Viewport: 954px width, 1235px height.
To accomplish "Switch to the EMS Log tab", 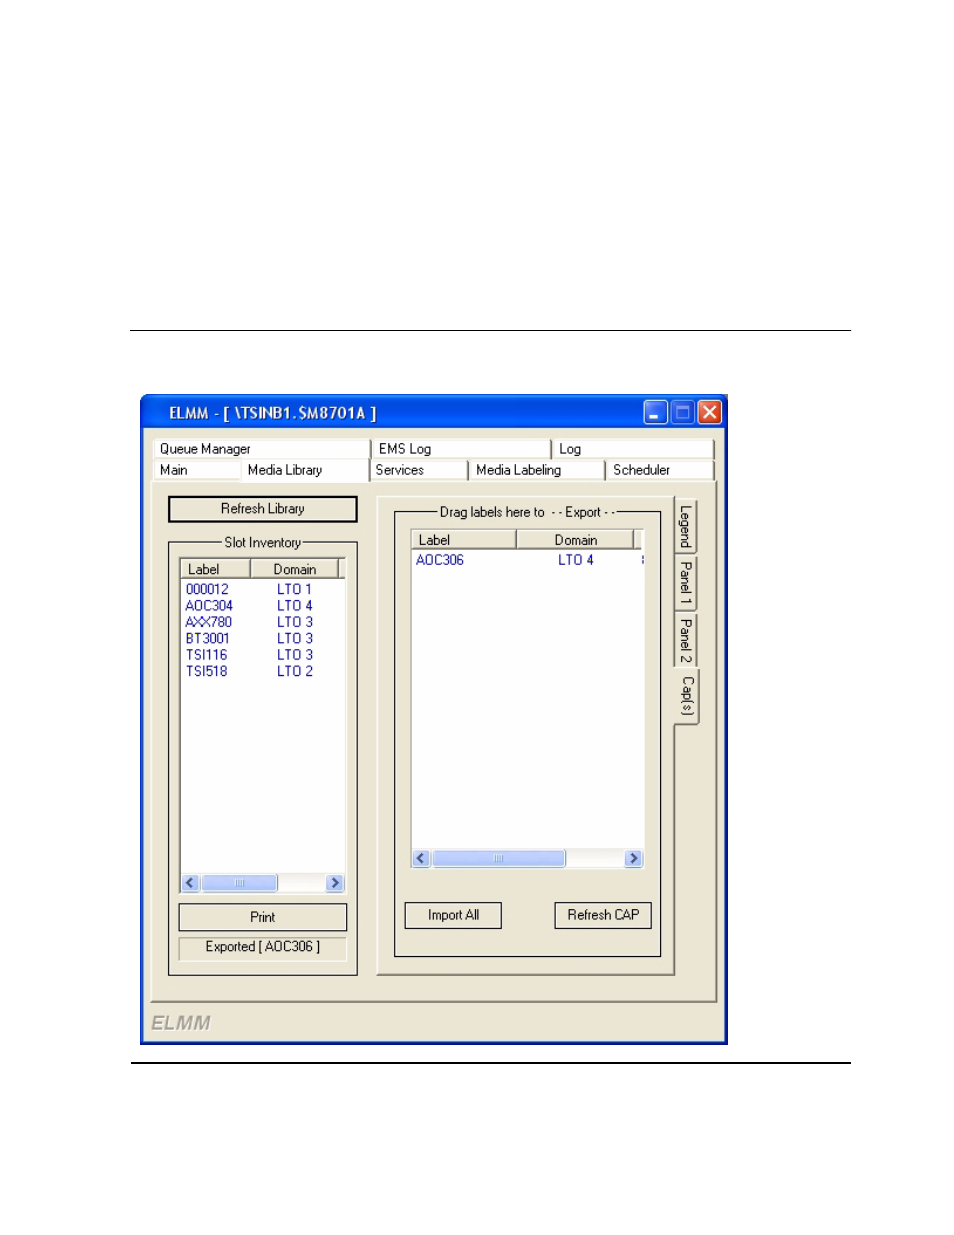I will [461, 449].
